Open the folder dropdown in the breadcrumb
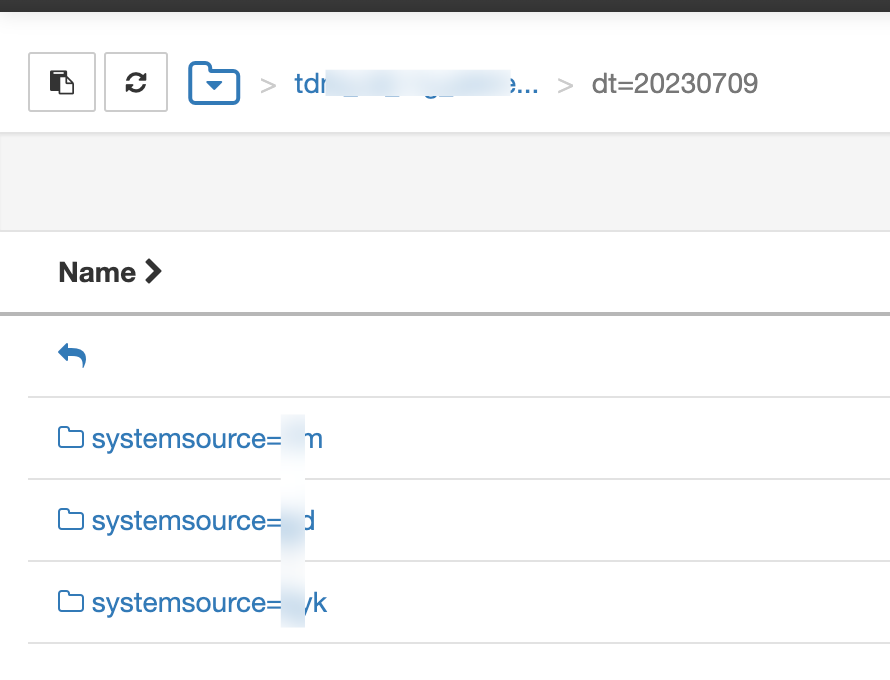Image resolution: width=890 pixels, height=680 pixels. tap(214, 83)
